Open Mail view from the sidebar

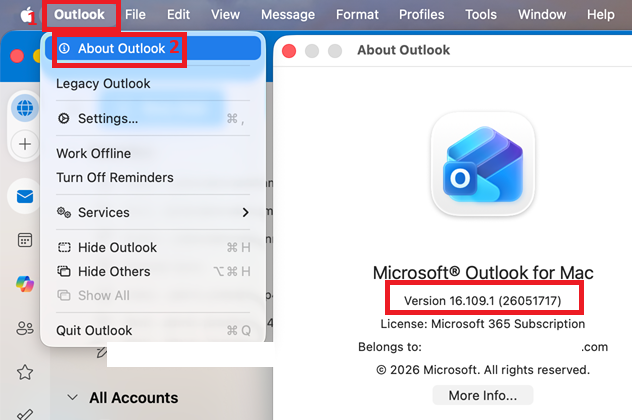coord(25,197)
